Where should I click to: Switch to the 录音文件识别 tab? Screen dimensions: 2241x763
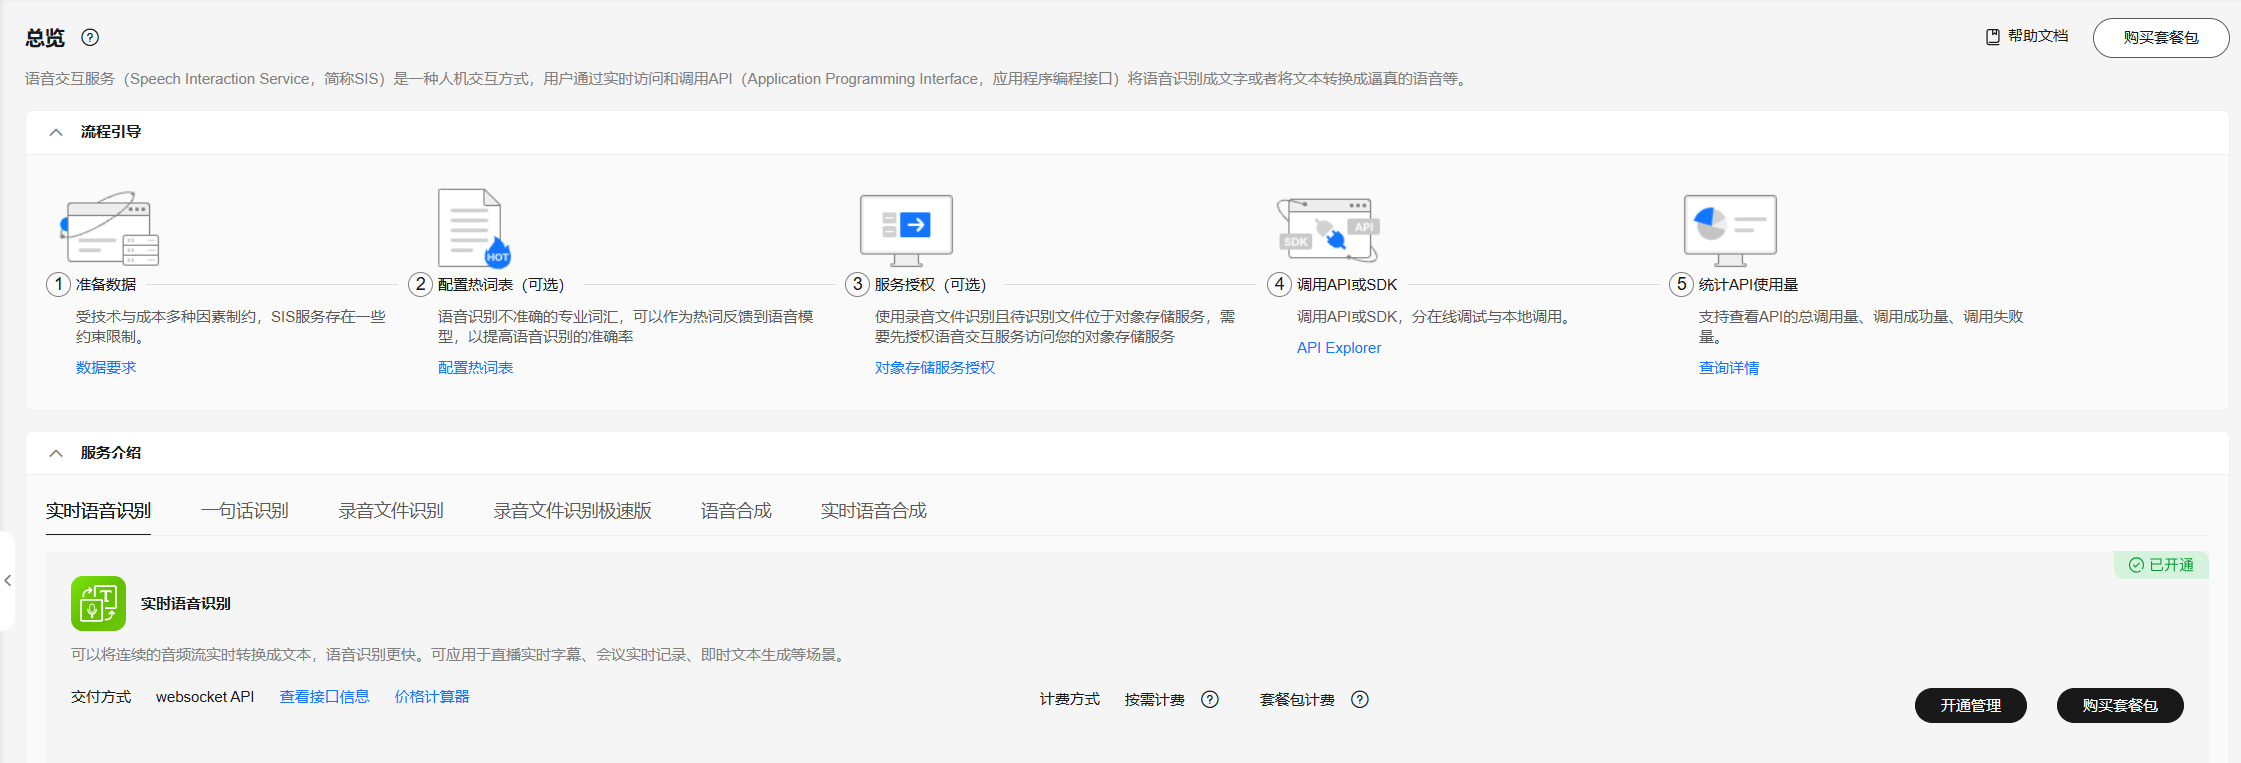click(391, 511)
